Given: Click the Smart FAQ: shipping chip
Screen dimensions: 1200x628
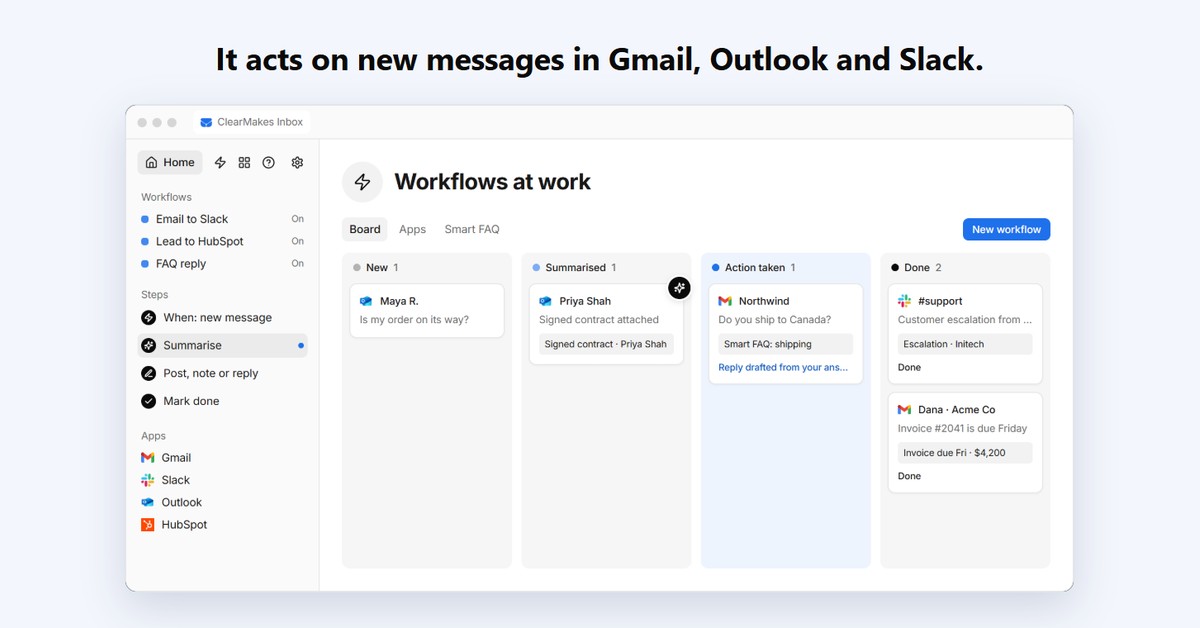Looking at the screenshot, I should (x=785, y=344).
